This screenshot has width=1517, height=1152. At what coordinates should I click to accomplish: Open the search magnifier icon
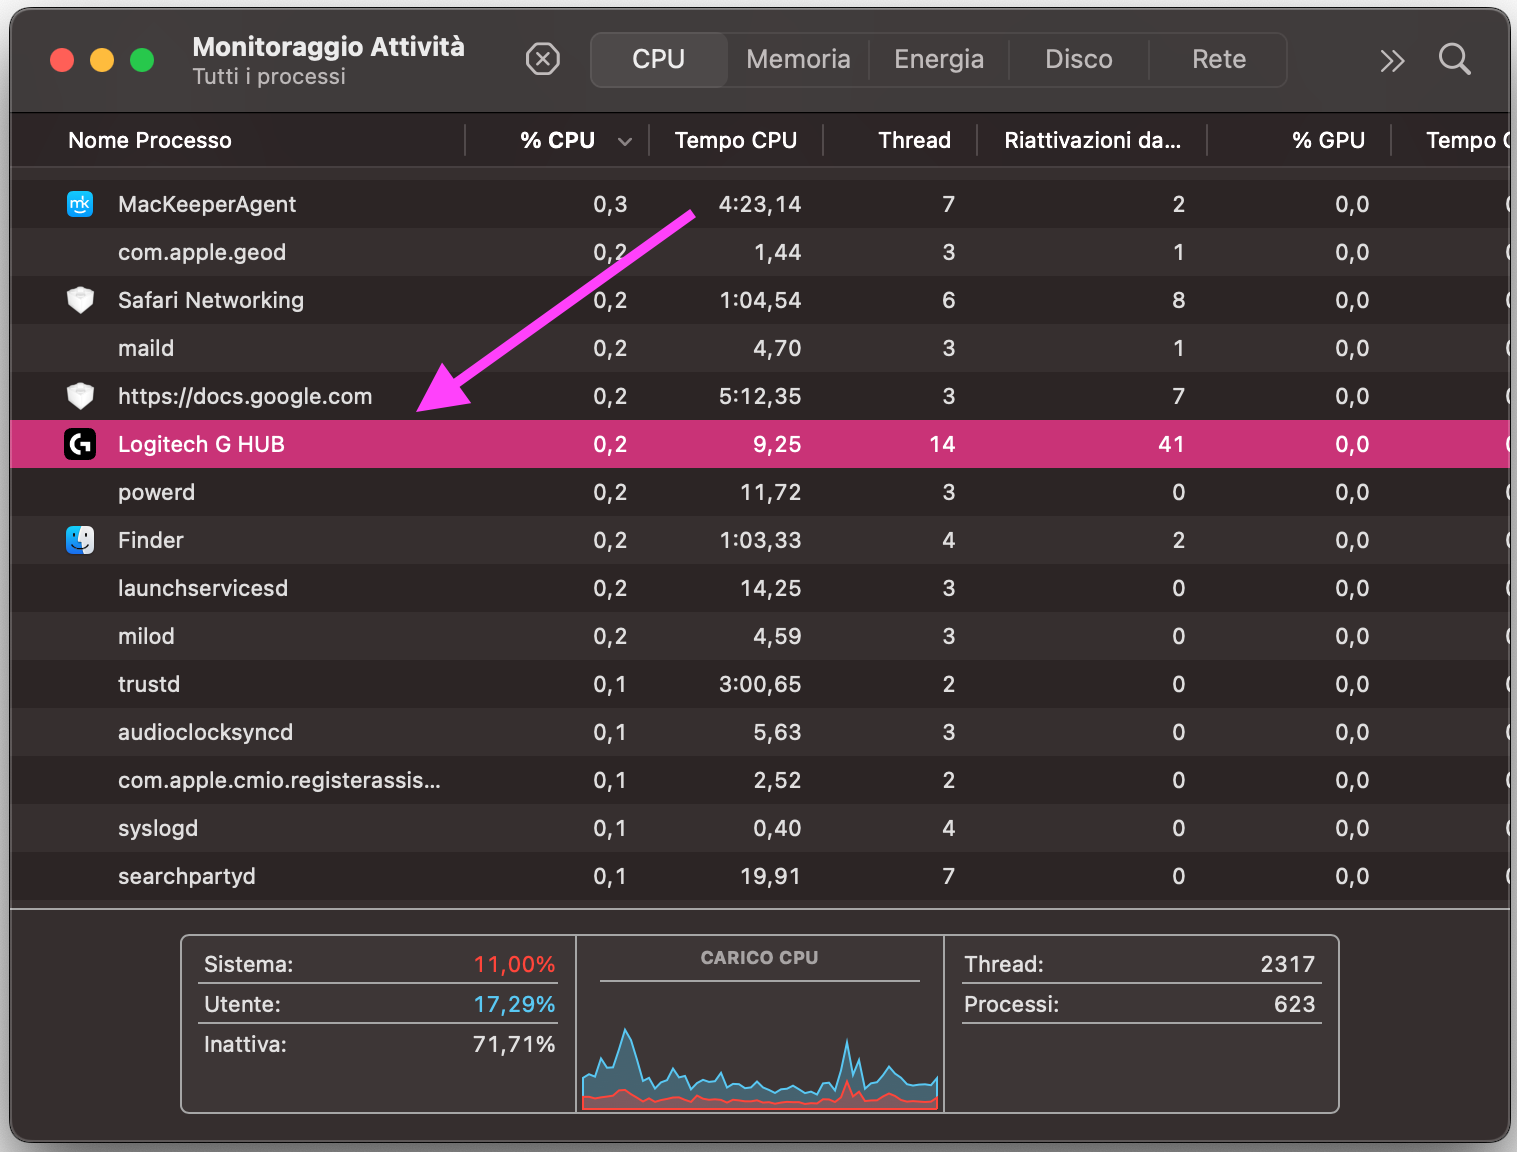[x=1454, y=60]
